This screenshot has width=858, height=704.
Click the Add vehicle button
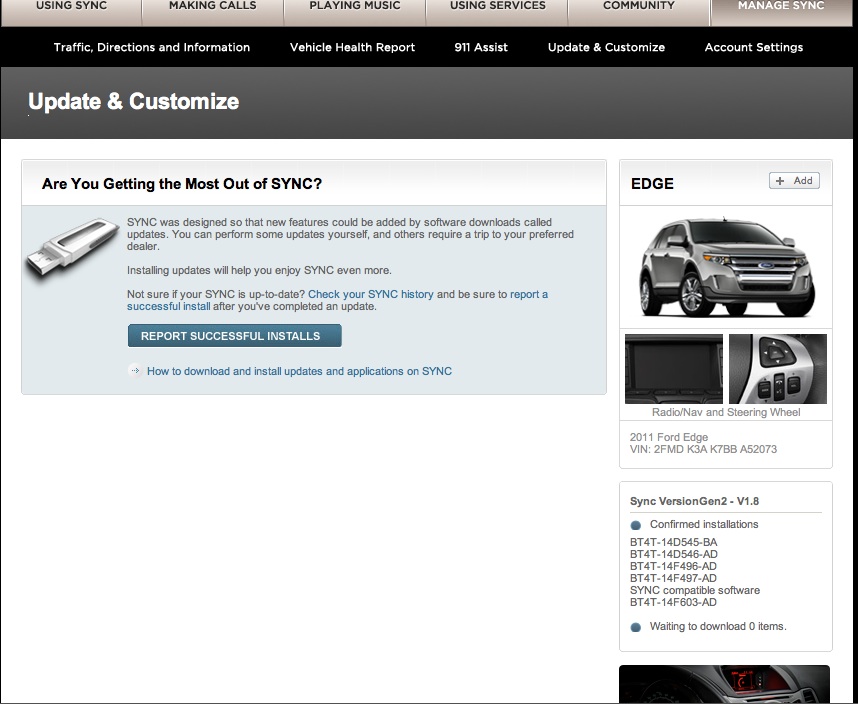[x=794, y=181]
